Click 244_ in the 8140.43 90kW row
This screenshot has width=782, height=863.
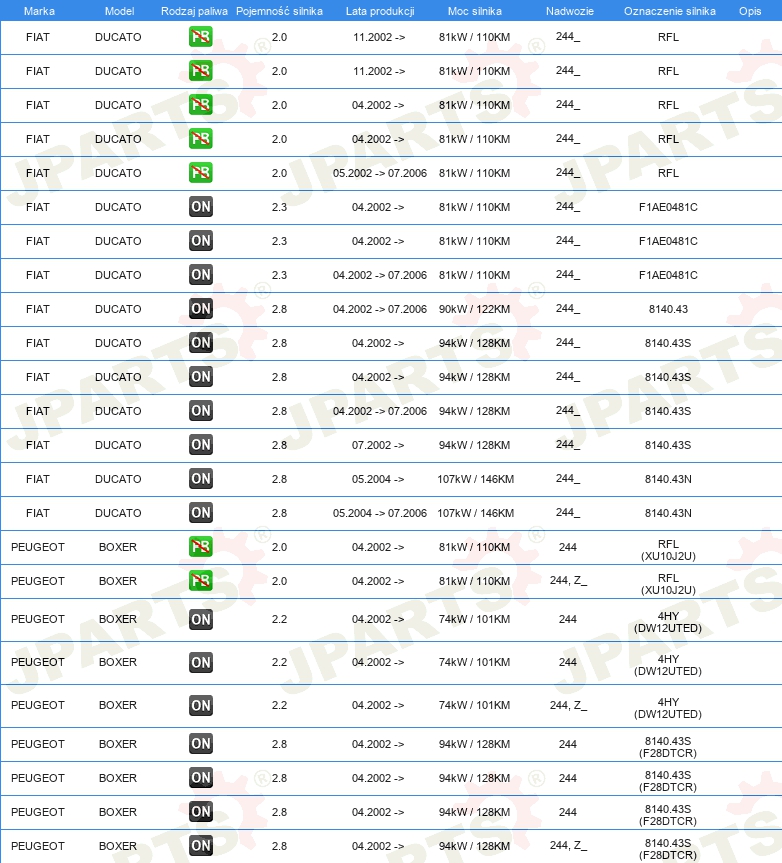(x=568, y=309)
